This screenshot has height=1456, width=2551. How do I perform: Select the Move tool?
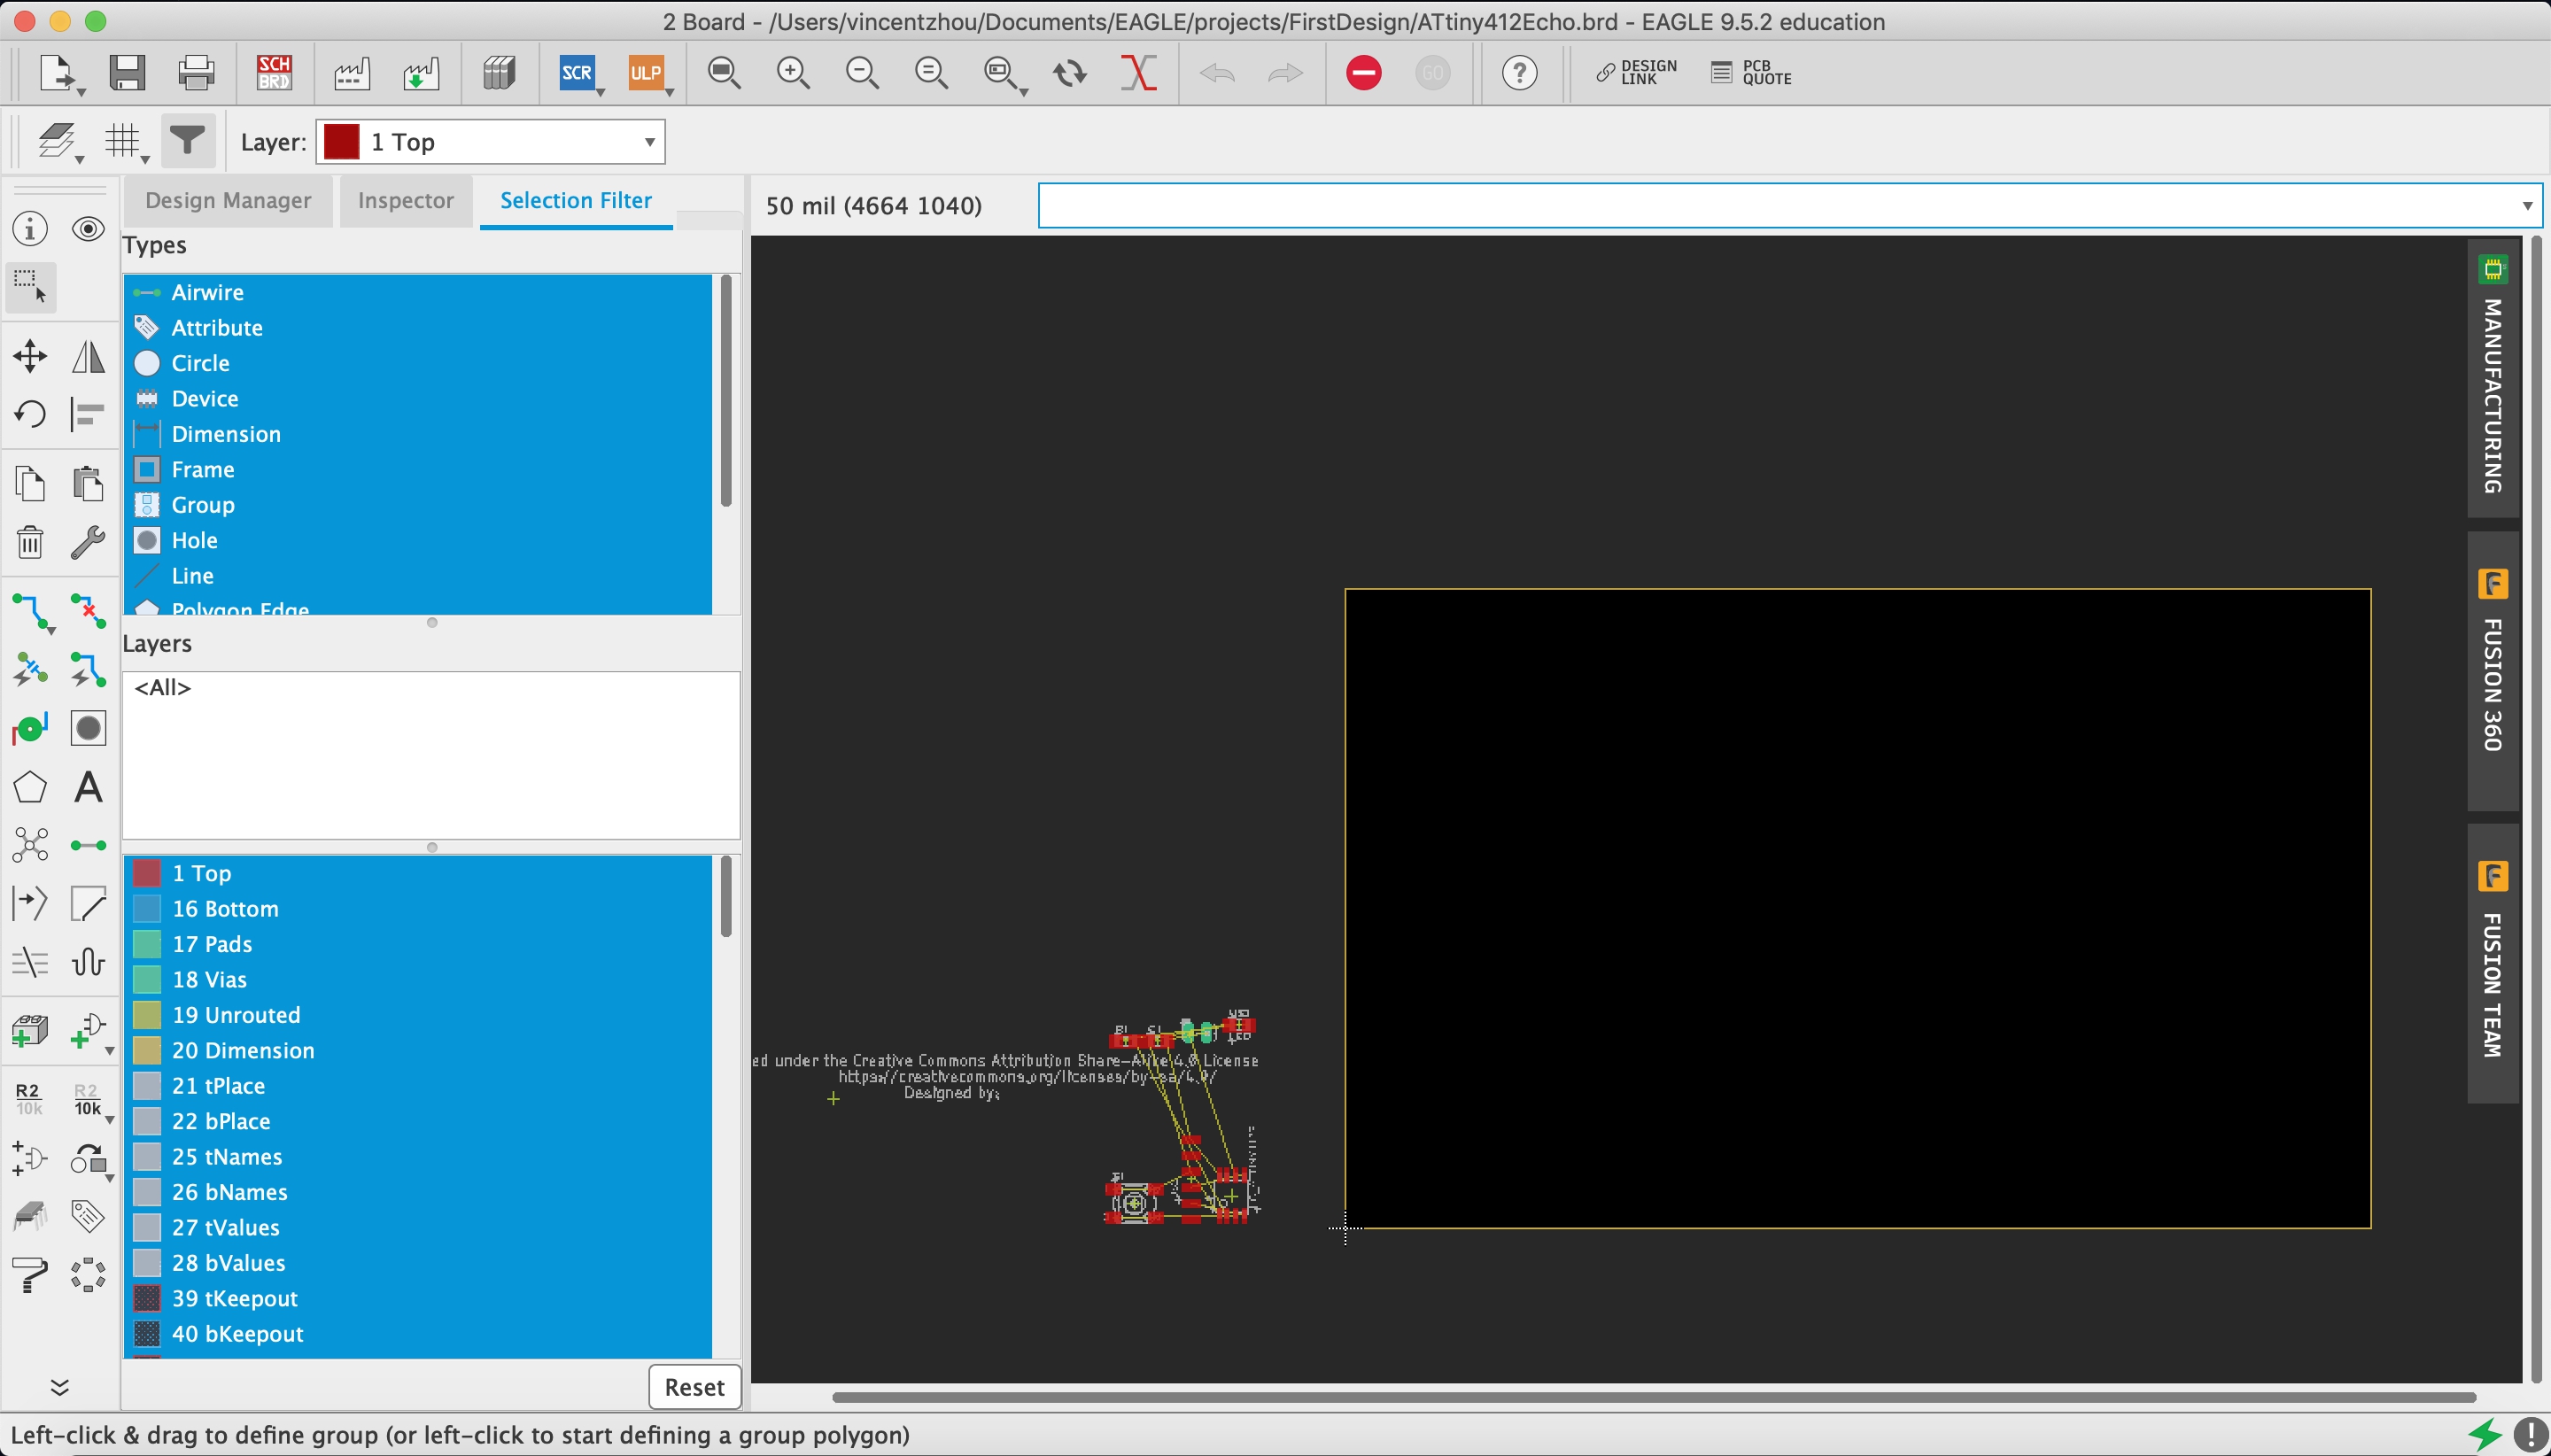point(30,356)
